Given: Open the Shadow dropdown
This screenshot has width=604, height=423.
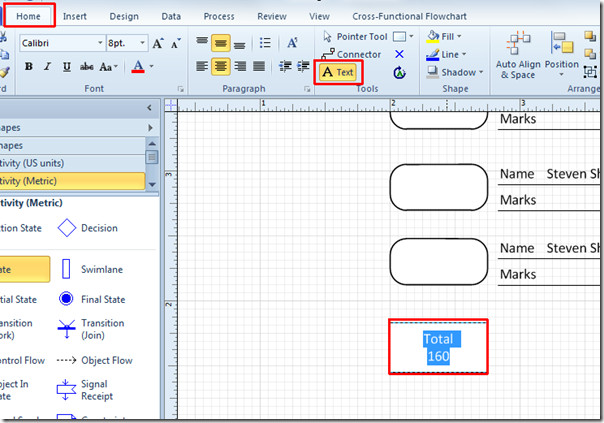Looking at the screenshot, I should [x=455, y=72].
